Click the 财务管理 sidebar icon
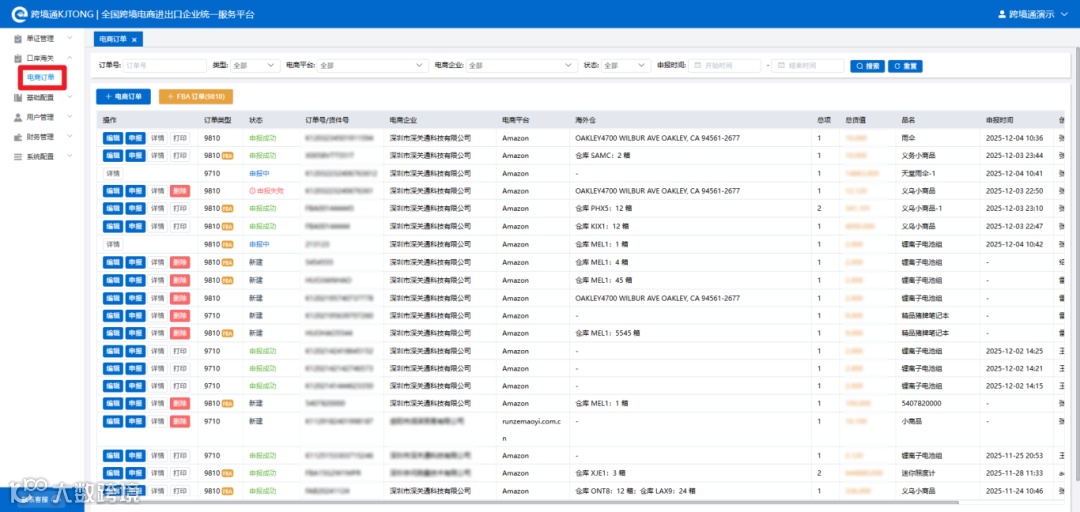Image resolution: width=1080 pixels, height=512 pixels. point(19,137)
